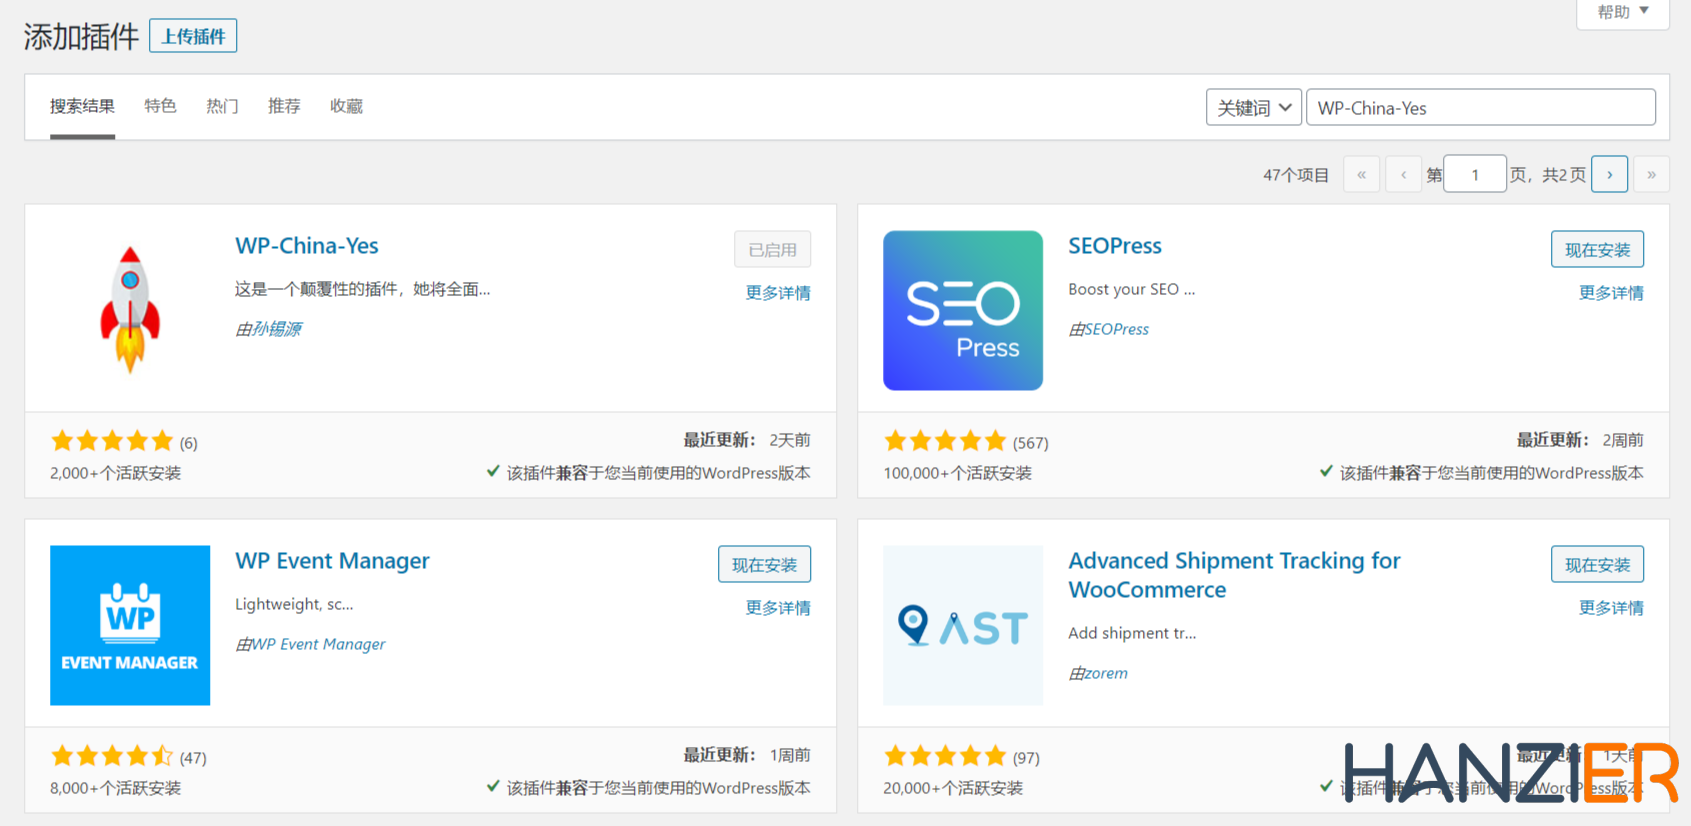Open the 关键词 search type dropdown
Viewport: 1691px width, 826px height.
pos(1254,108)
